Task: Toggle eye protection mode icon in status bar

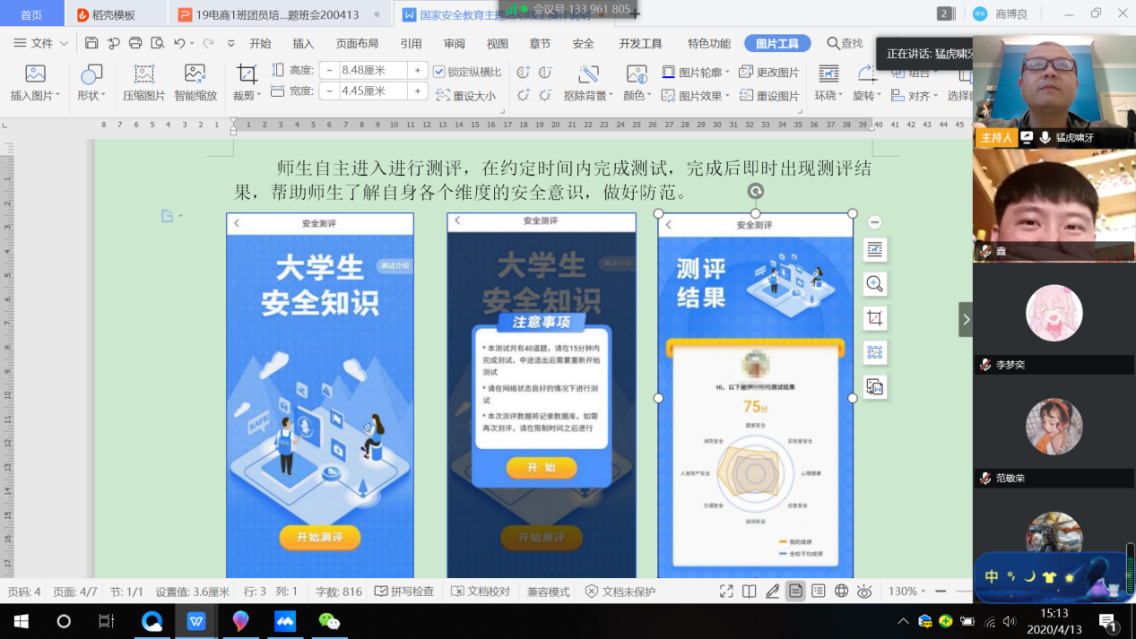Action: tap(865, 591)
